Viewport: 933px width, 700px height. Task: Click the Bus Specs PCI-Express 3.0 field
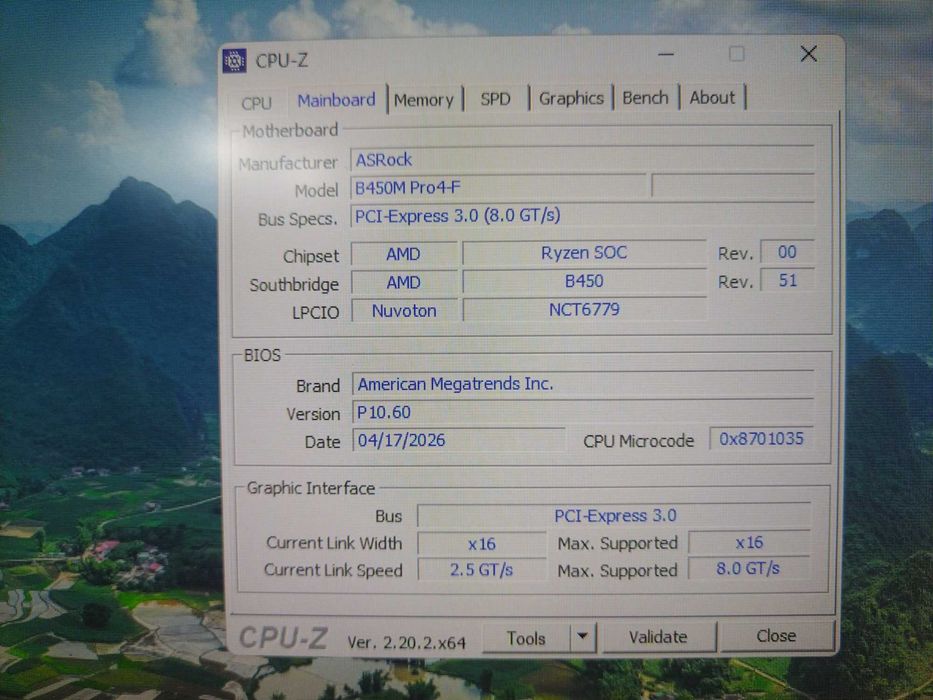tap(582, 215)
